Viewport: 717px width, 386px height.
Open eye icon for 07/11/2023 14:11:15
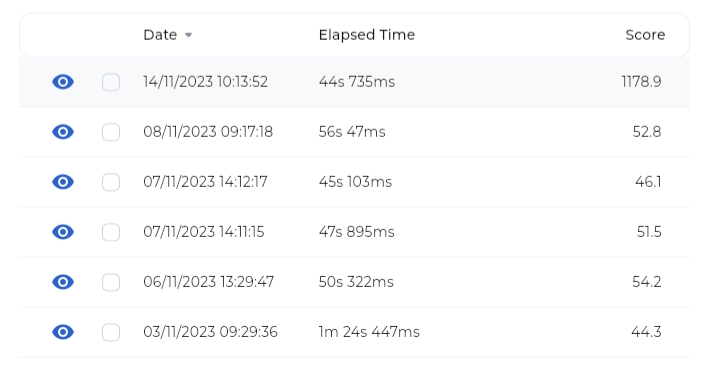pos(63,232)
